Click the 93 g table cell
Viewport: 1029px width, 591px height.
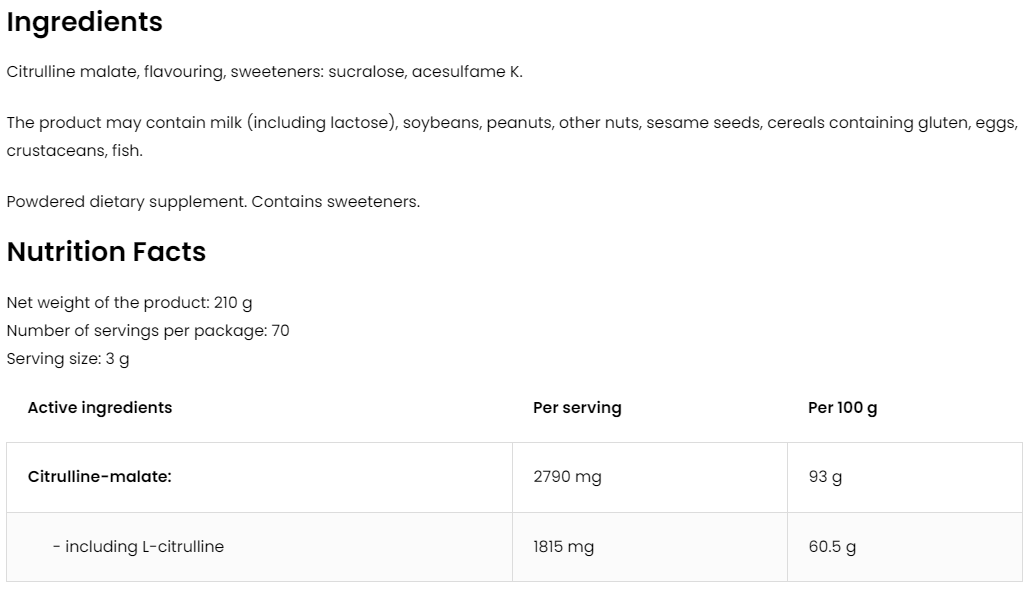[x=825, y=477]
